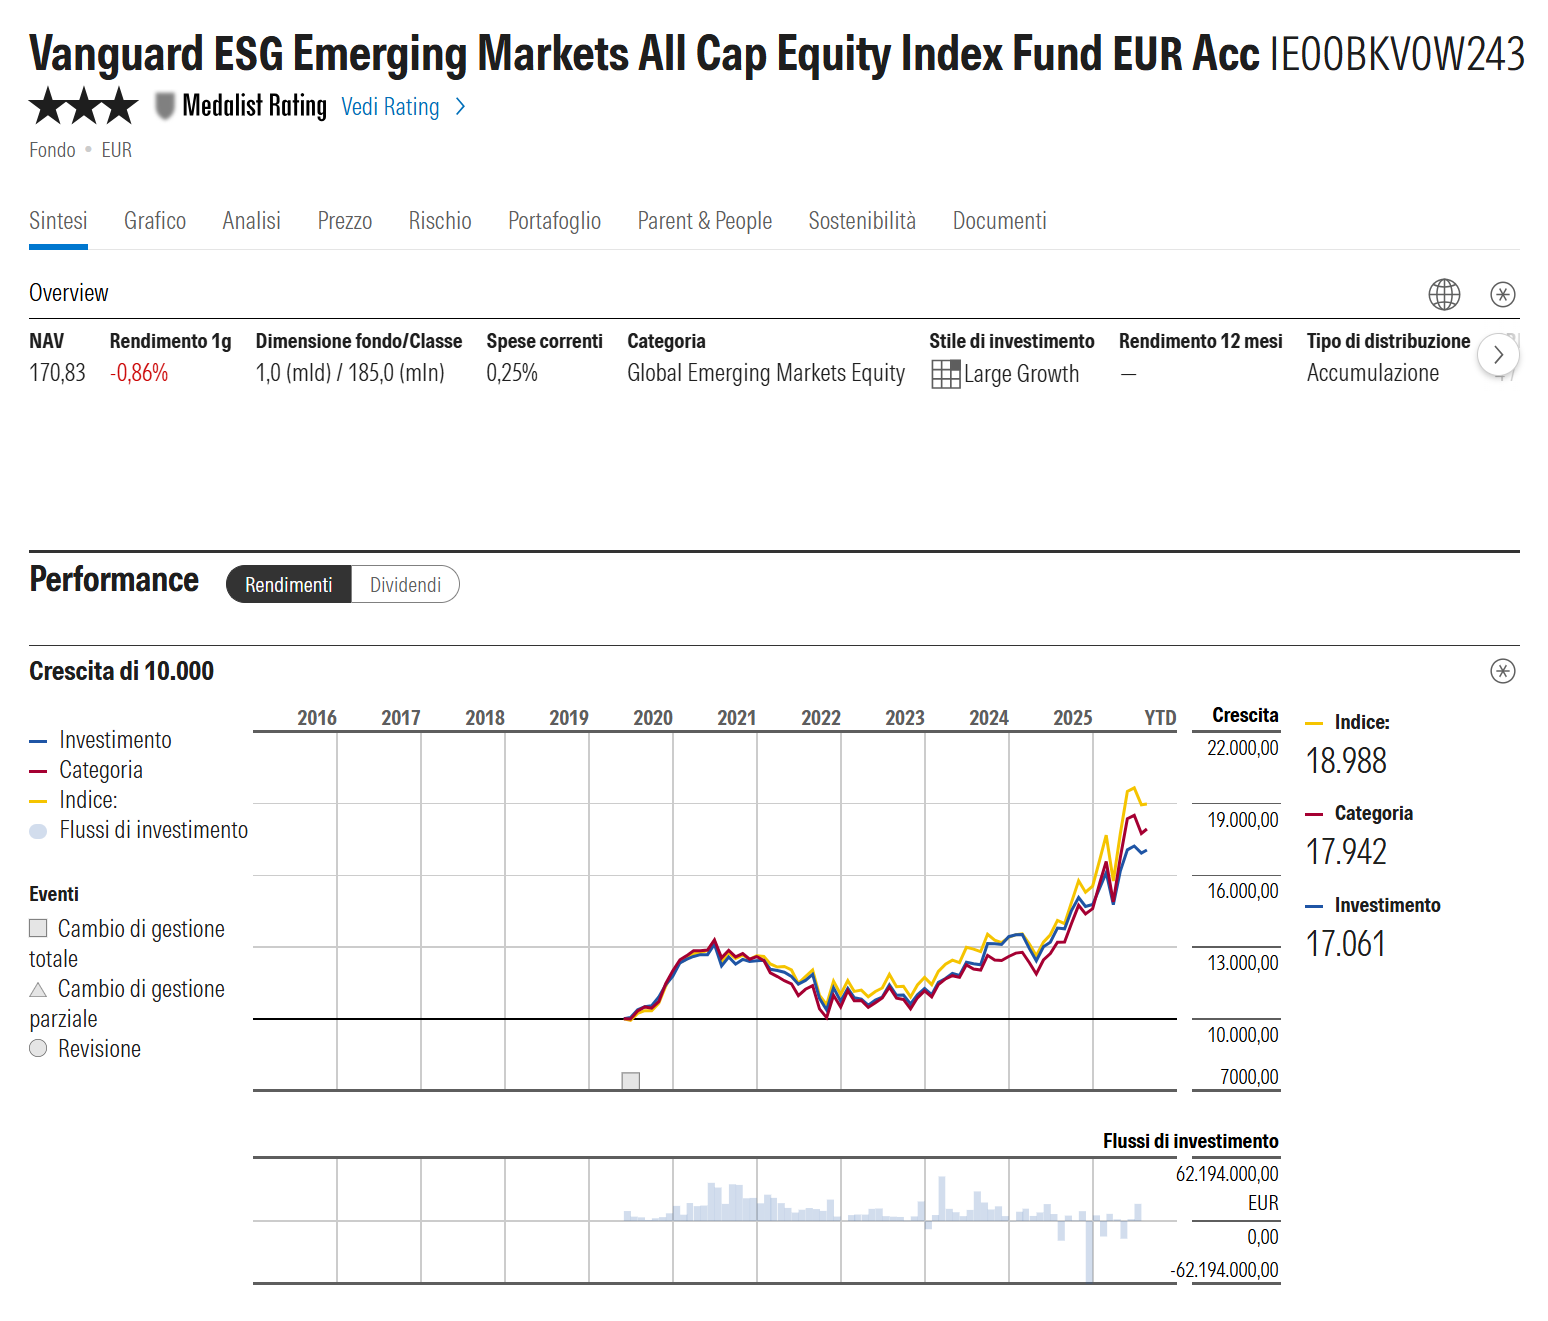Screen dimensions: 1548x1321
Task: Open the Grafico tab
Action: [155, 221]
